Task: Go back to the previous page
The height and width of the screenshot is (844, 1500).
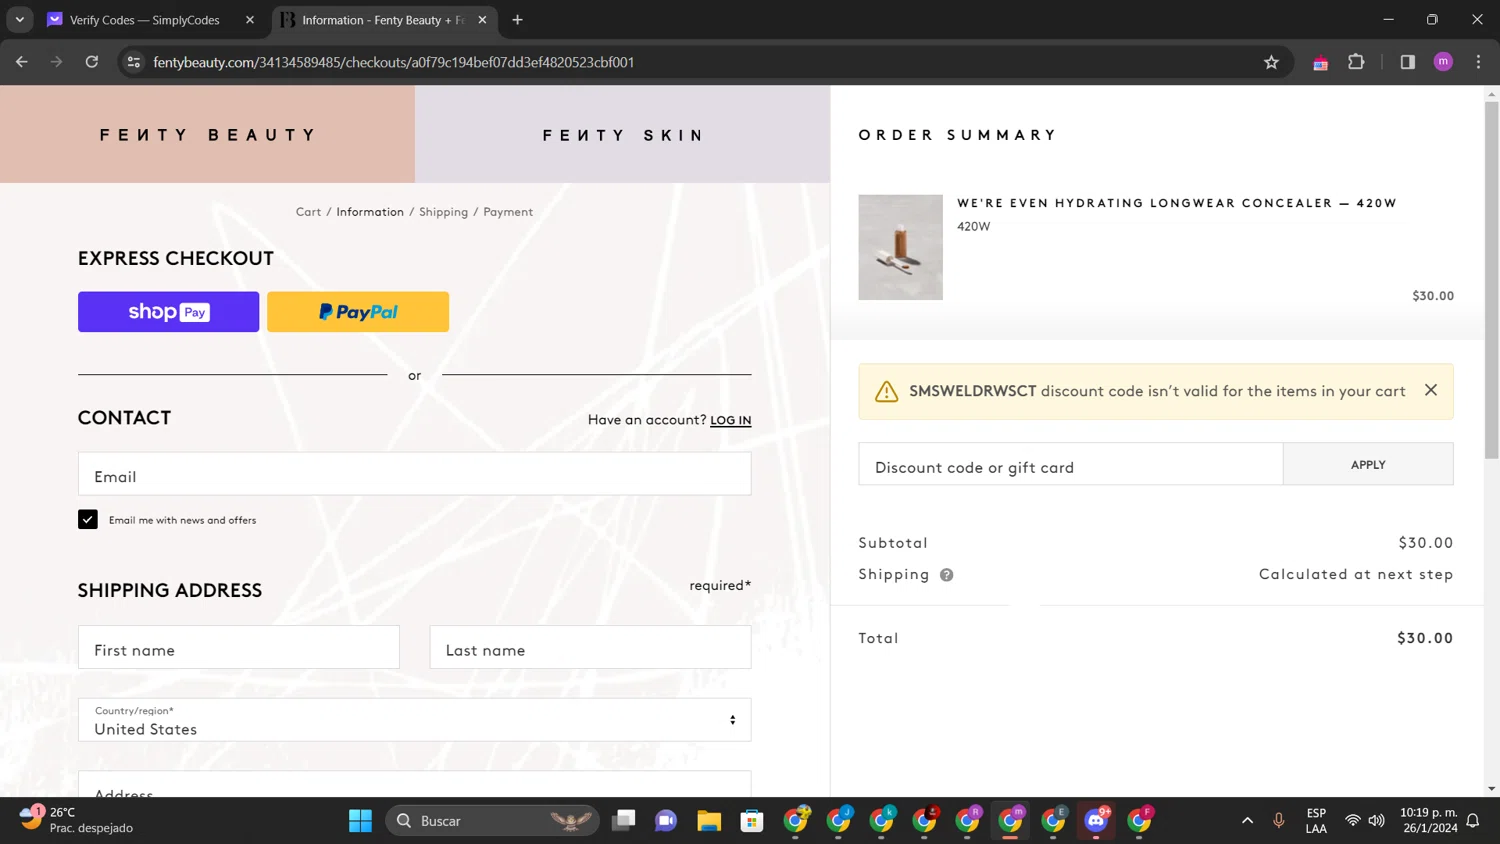Action: click(22, 62)
